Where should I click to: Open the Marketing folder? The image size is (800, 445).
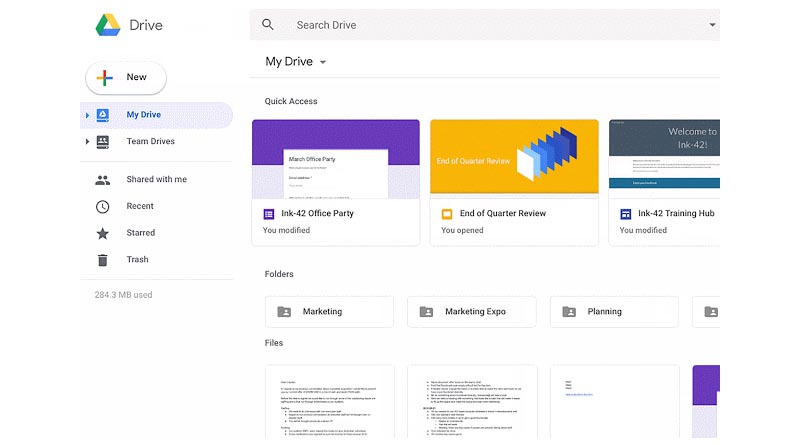(329, 312)
